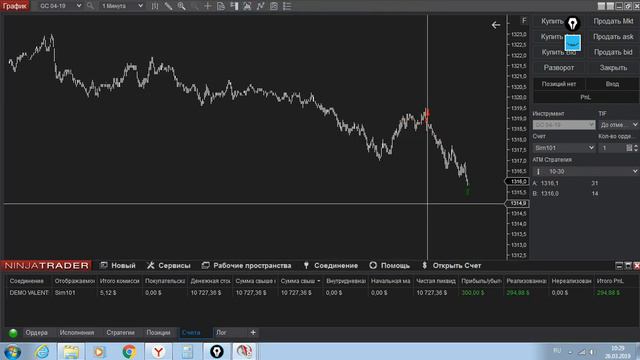Expand the ATM Стратегия 10-30 dropdown
Viewport: 640px width, 360px height.
point(586,171)
